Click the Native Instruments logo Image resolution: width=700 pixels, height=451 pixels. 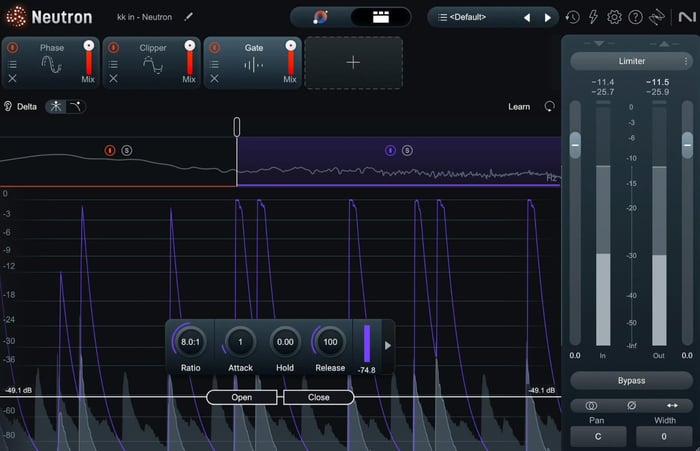tap(687, 17)
